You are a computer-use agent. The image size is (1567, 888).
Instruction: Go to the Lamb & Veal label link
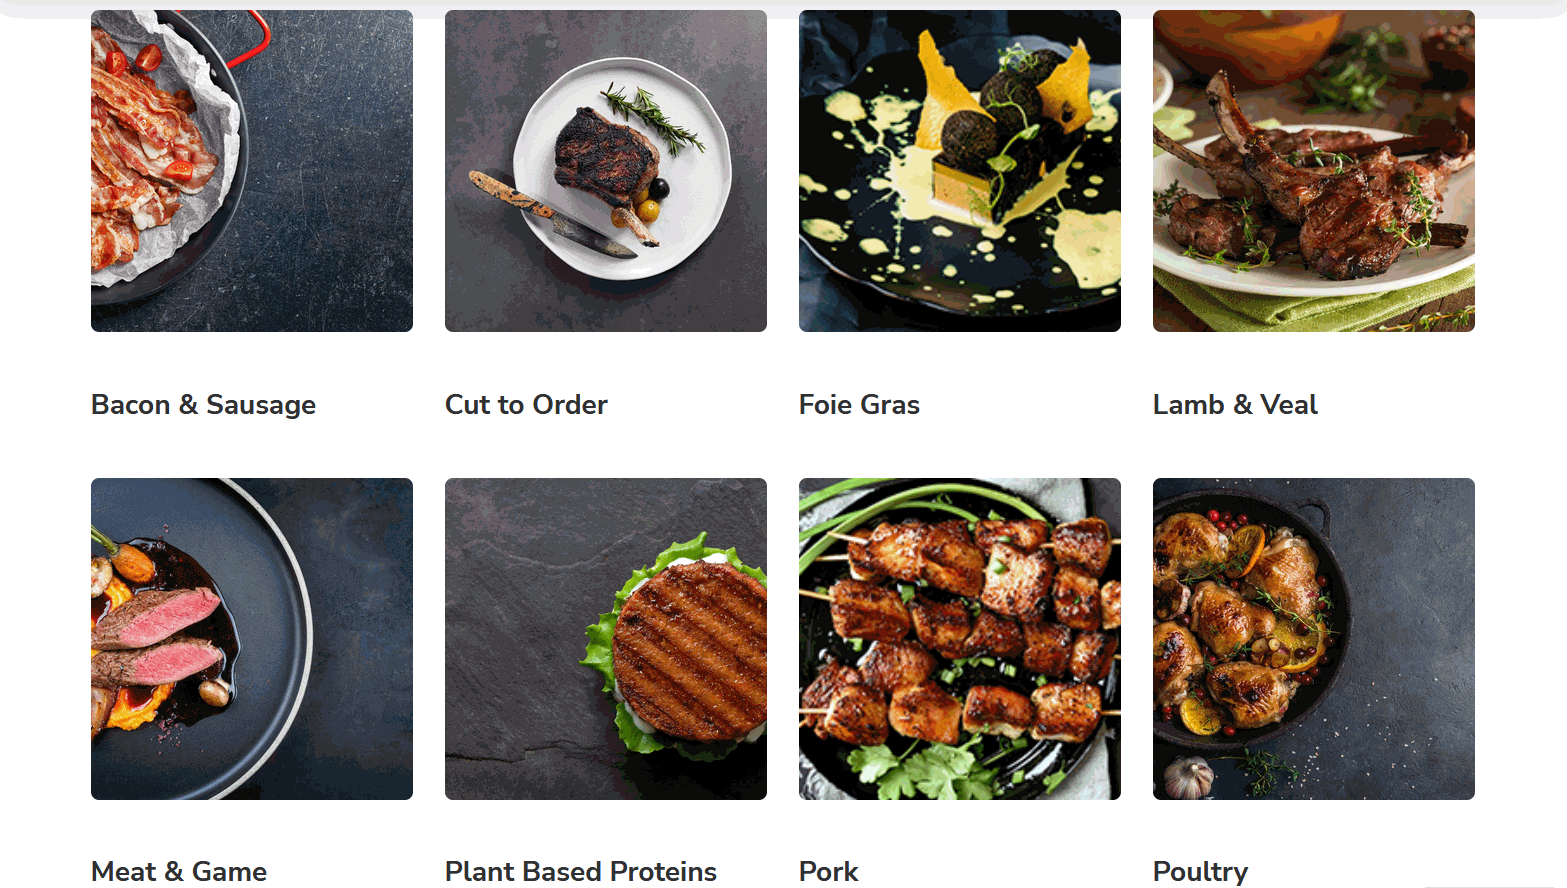tap(1235, 405)
